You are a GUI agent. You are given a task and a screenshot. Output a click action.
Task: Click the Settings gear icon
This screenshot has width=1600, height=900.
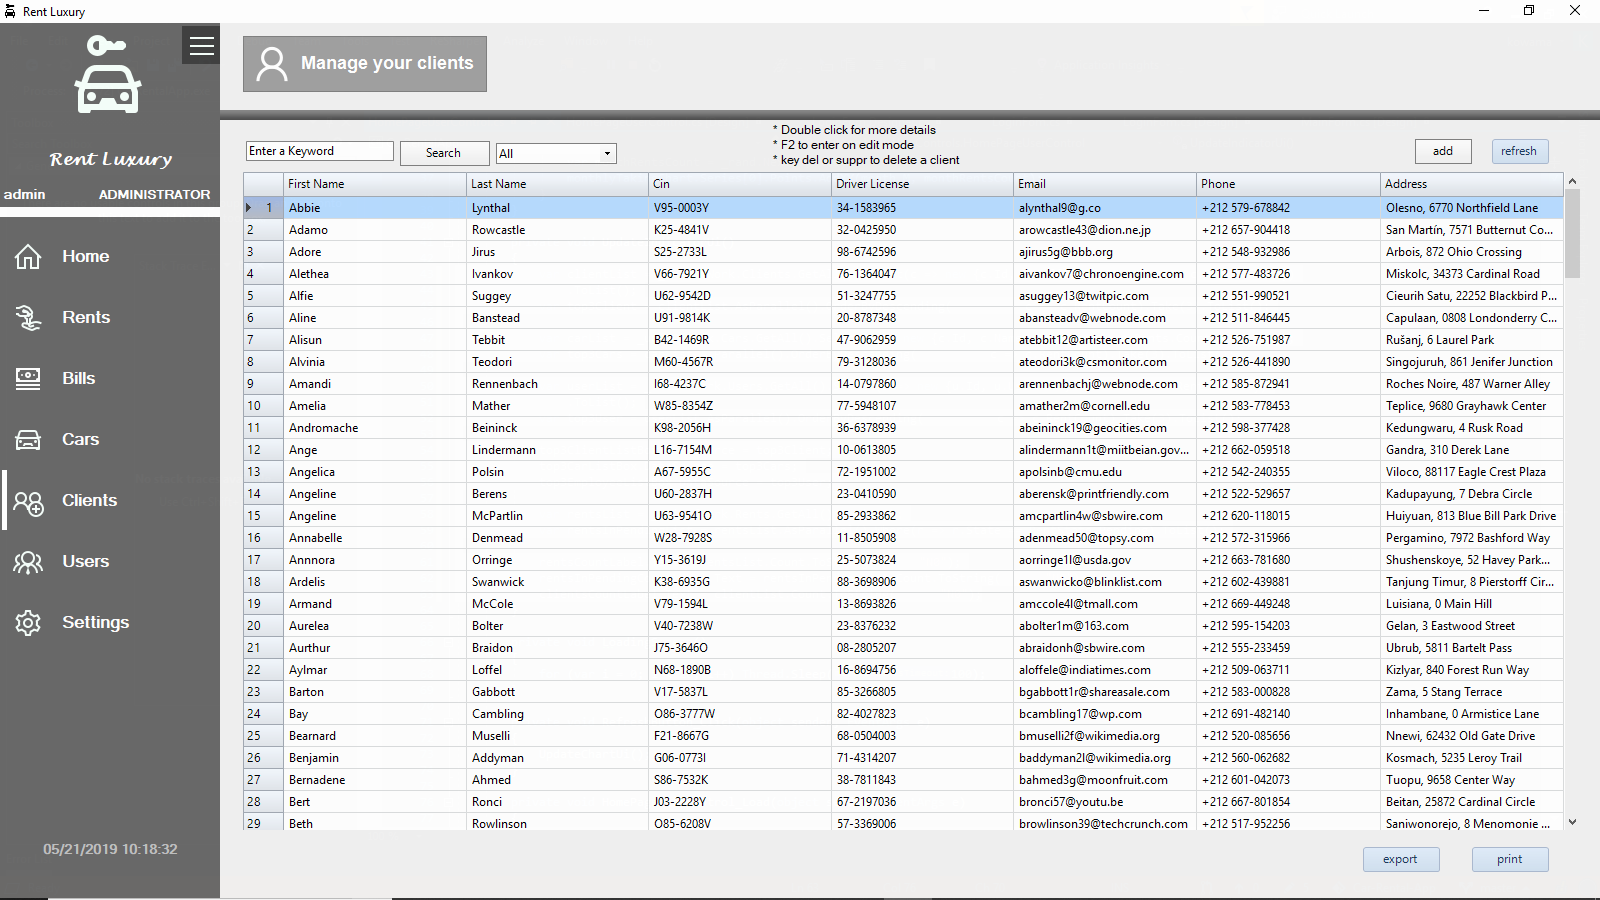pos(28,623)
